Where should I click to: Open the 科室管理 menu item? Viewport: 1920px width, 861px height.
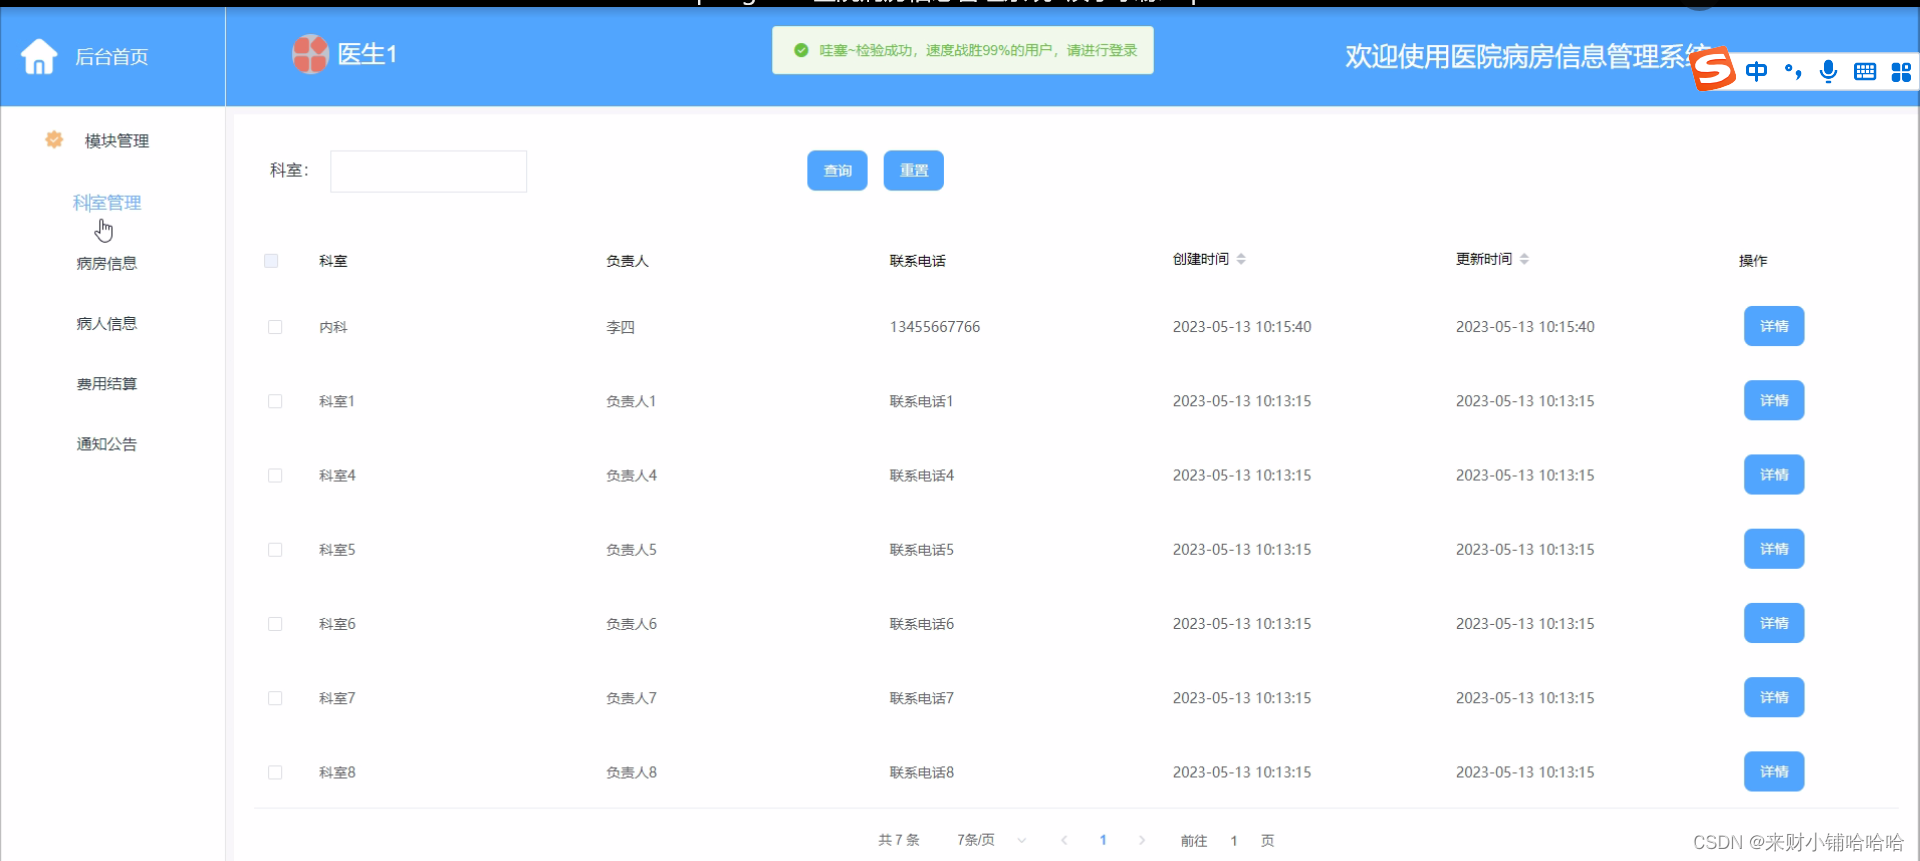[x=107, y=203]
